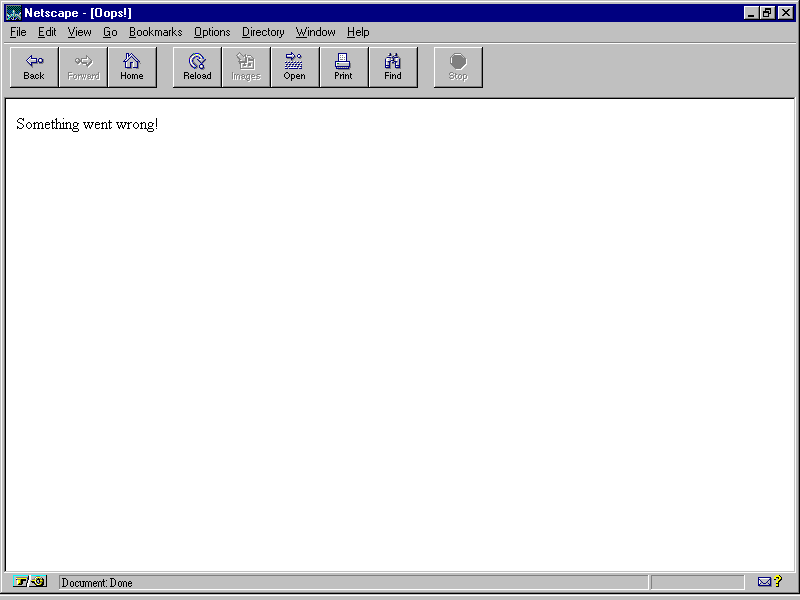
Task: Expand the View menu
Action: click(79, 32)
